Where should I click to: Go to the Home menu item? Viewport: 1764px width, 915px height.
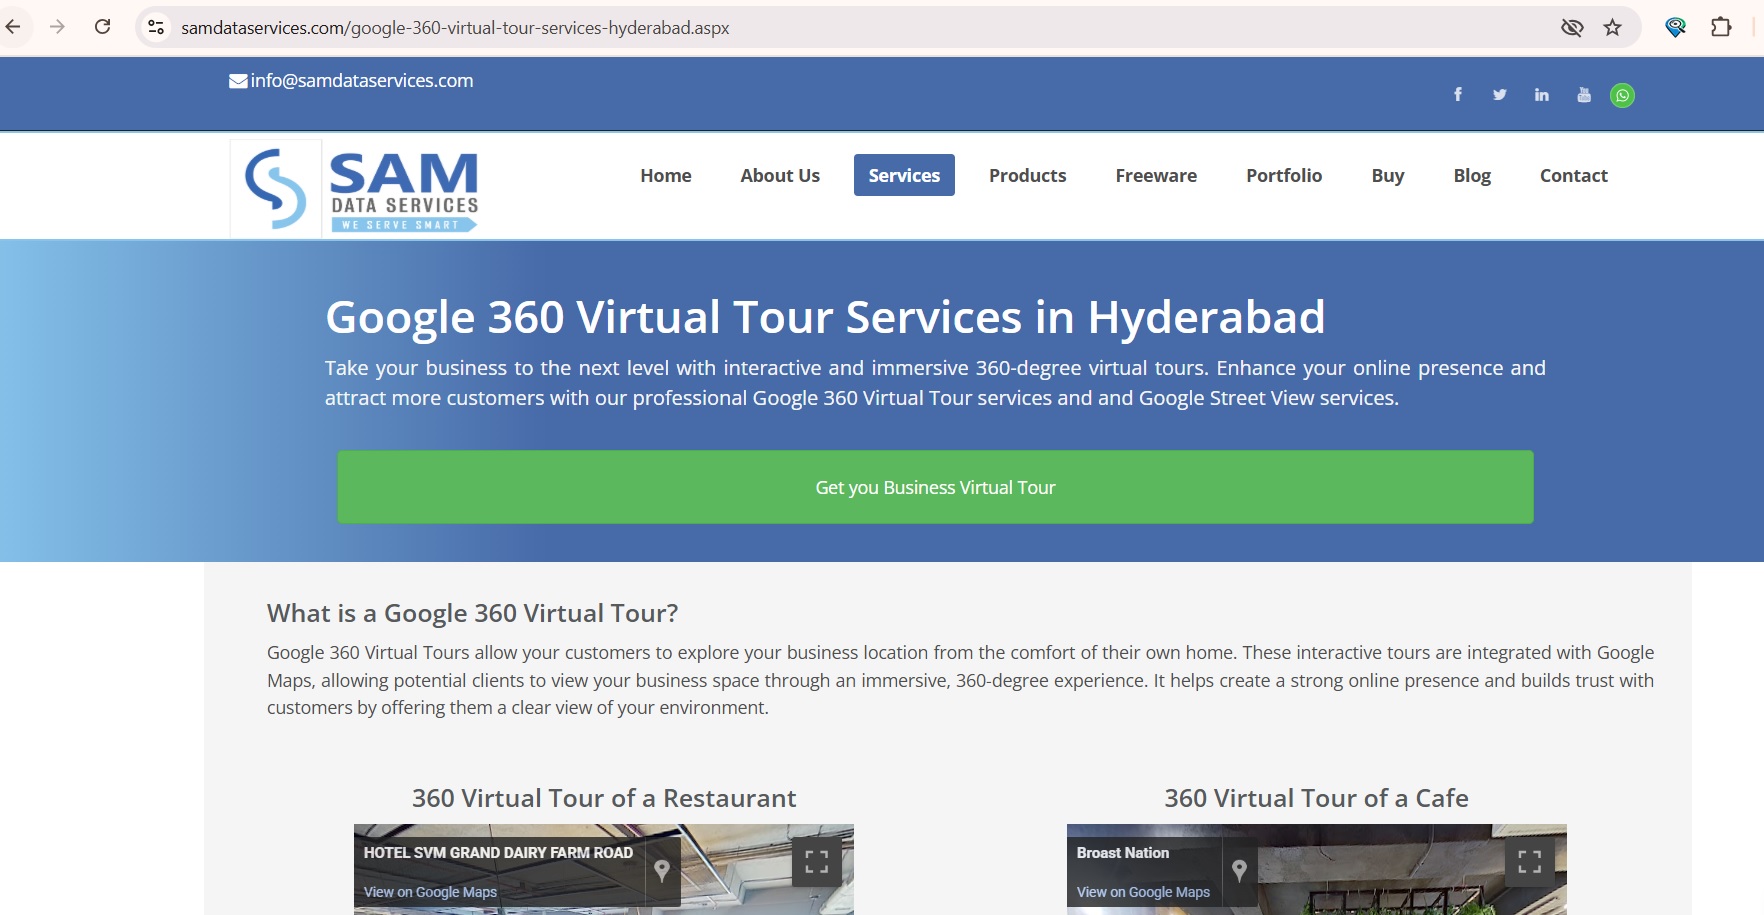click(666, 176)
